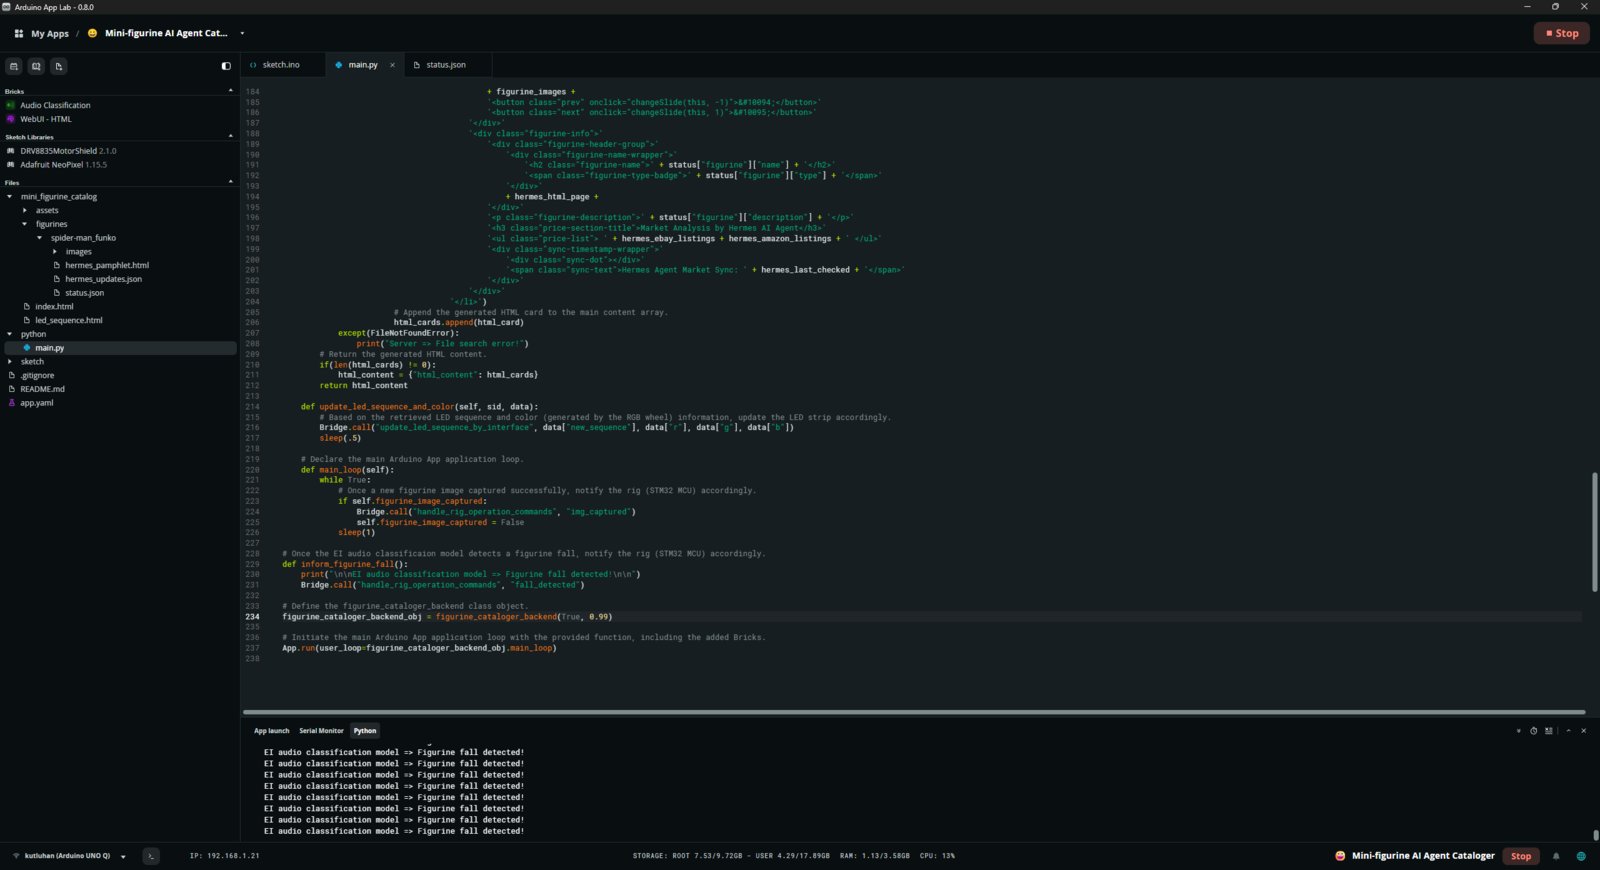This screenshot has height=870, width=1600.
Task: Open the app name dropdown arrow in header
Action: tap(242, 33)
